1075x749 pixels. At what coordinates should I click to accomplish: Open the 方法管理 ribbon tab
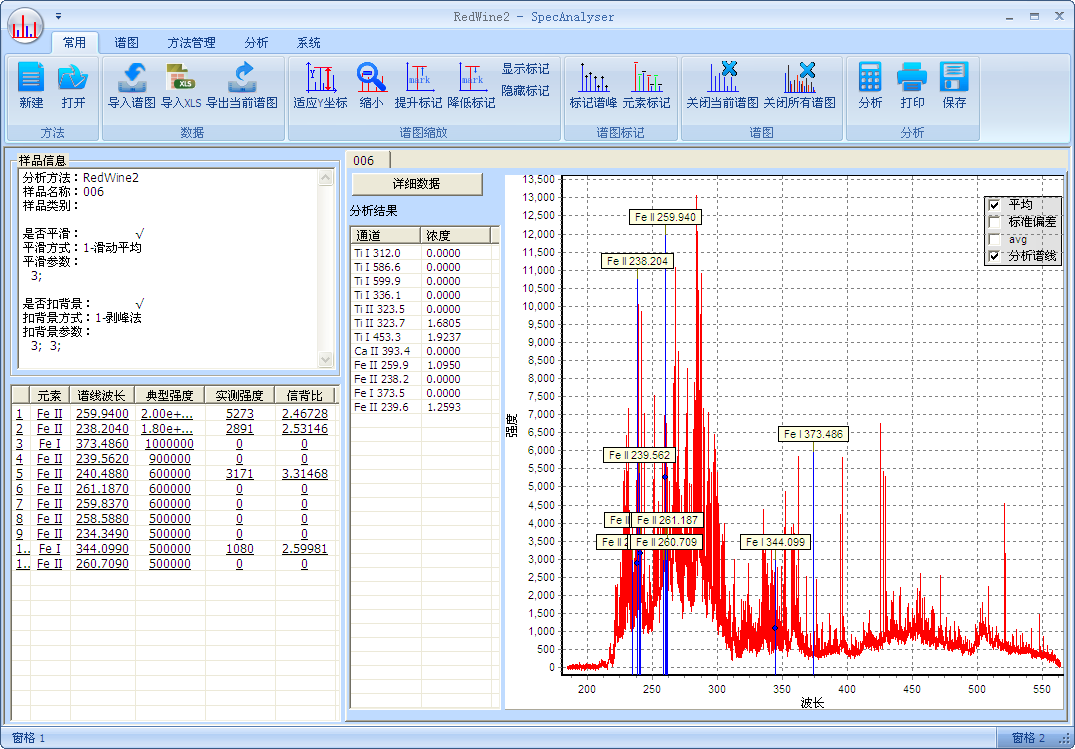point(191,43)
